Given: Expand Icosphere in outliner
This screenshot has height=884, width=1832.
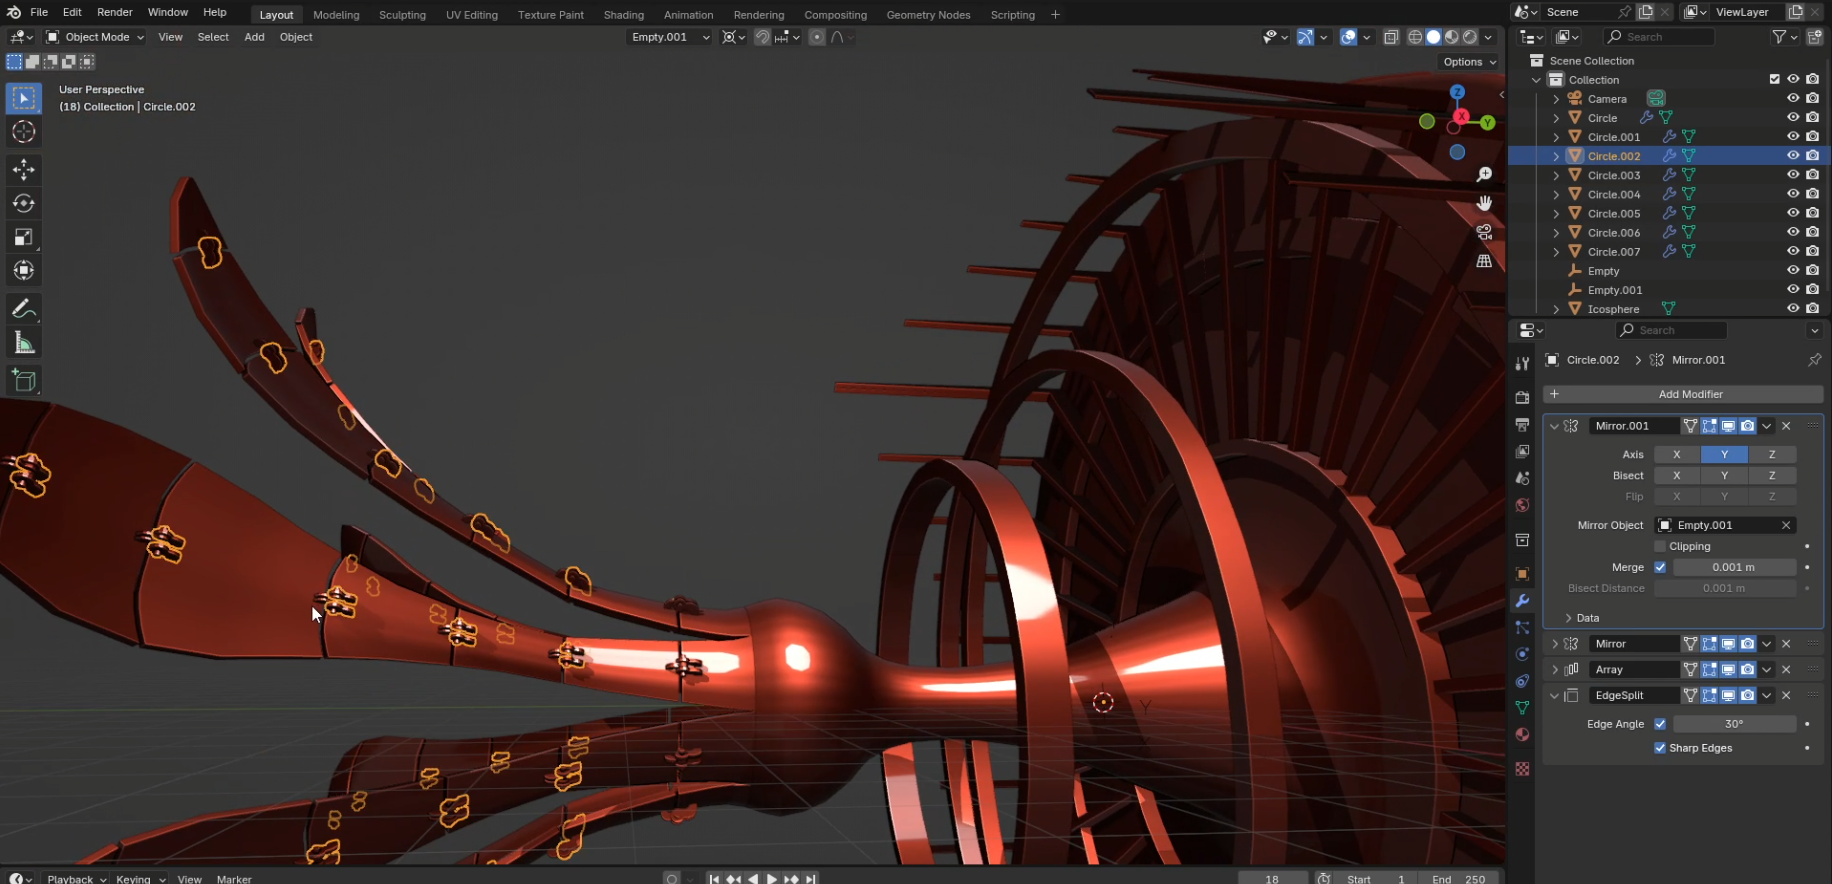Looking at the screenshot, I should pyautogui.click(x=1556, y=309).
